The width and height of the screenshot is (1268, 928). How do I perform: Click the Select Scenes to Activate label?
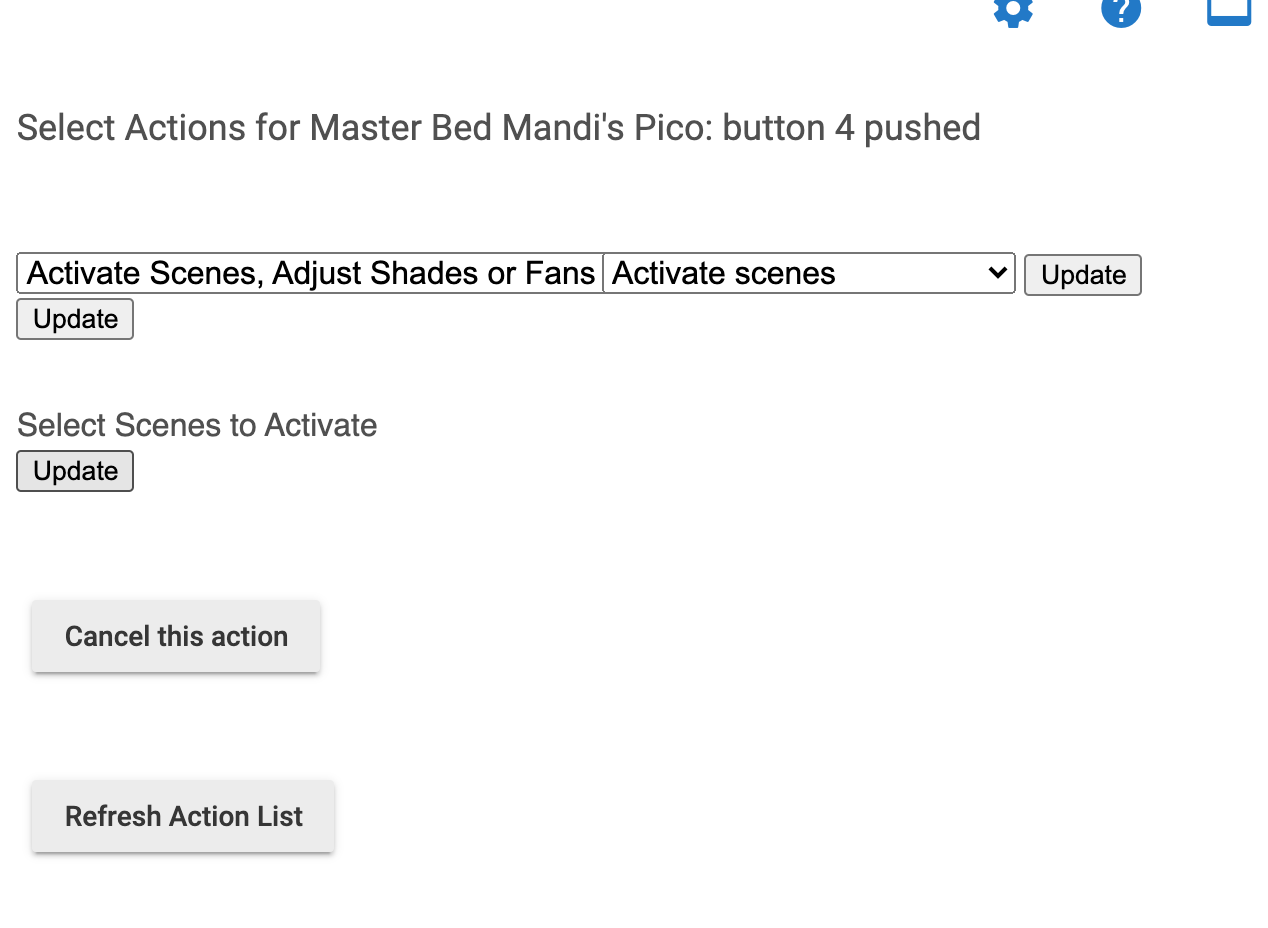point(197,425)
